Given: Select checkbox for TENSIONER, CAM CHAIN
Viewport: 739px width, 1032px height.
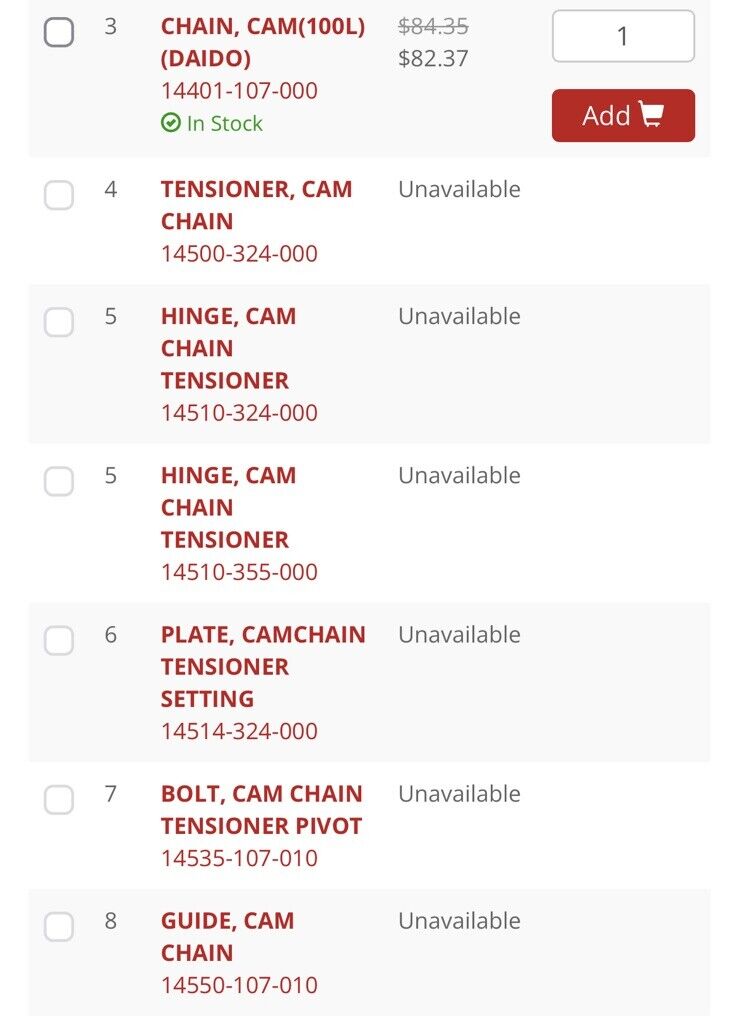Looking at the screenshot, I should point(59,195).
